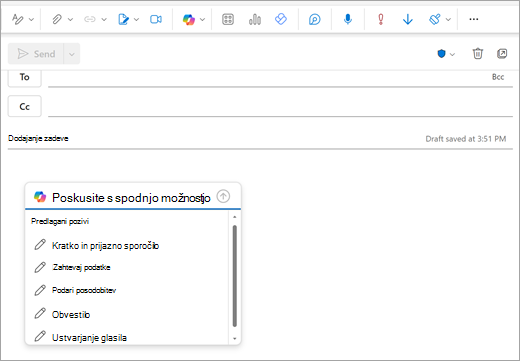The height and width of the screenshot is (361, 520).
Task: Click the Send button
Action: pyautogui.click(x=36, y=54)
